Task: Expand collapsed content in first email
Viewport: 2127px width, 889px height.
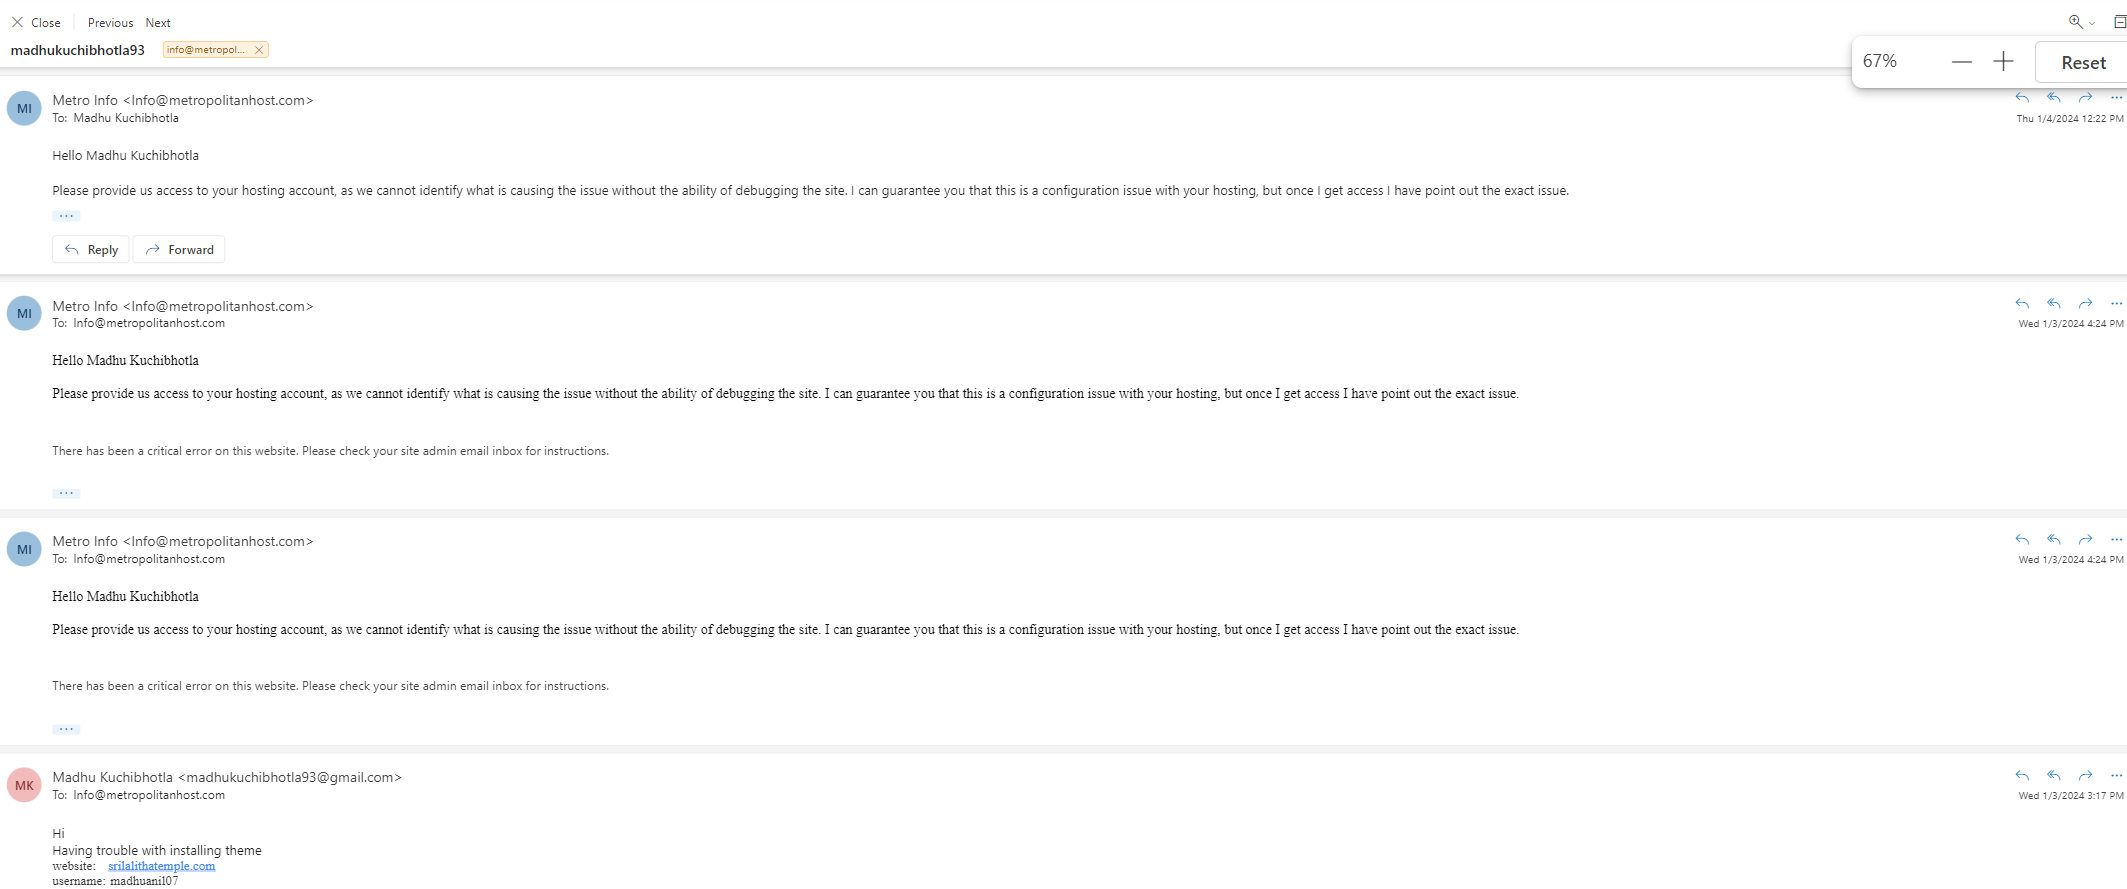Action: click(66, 216)
